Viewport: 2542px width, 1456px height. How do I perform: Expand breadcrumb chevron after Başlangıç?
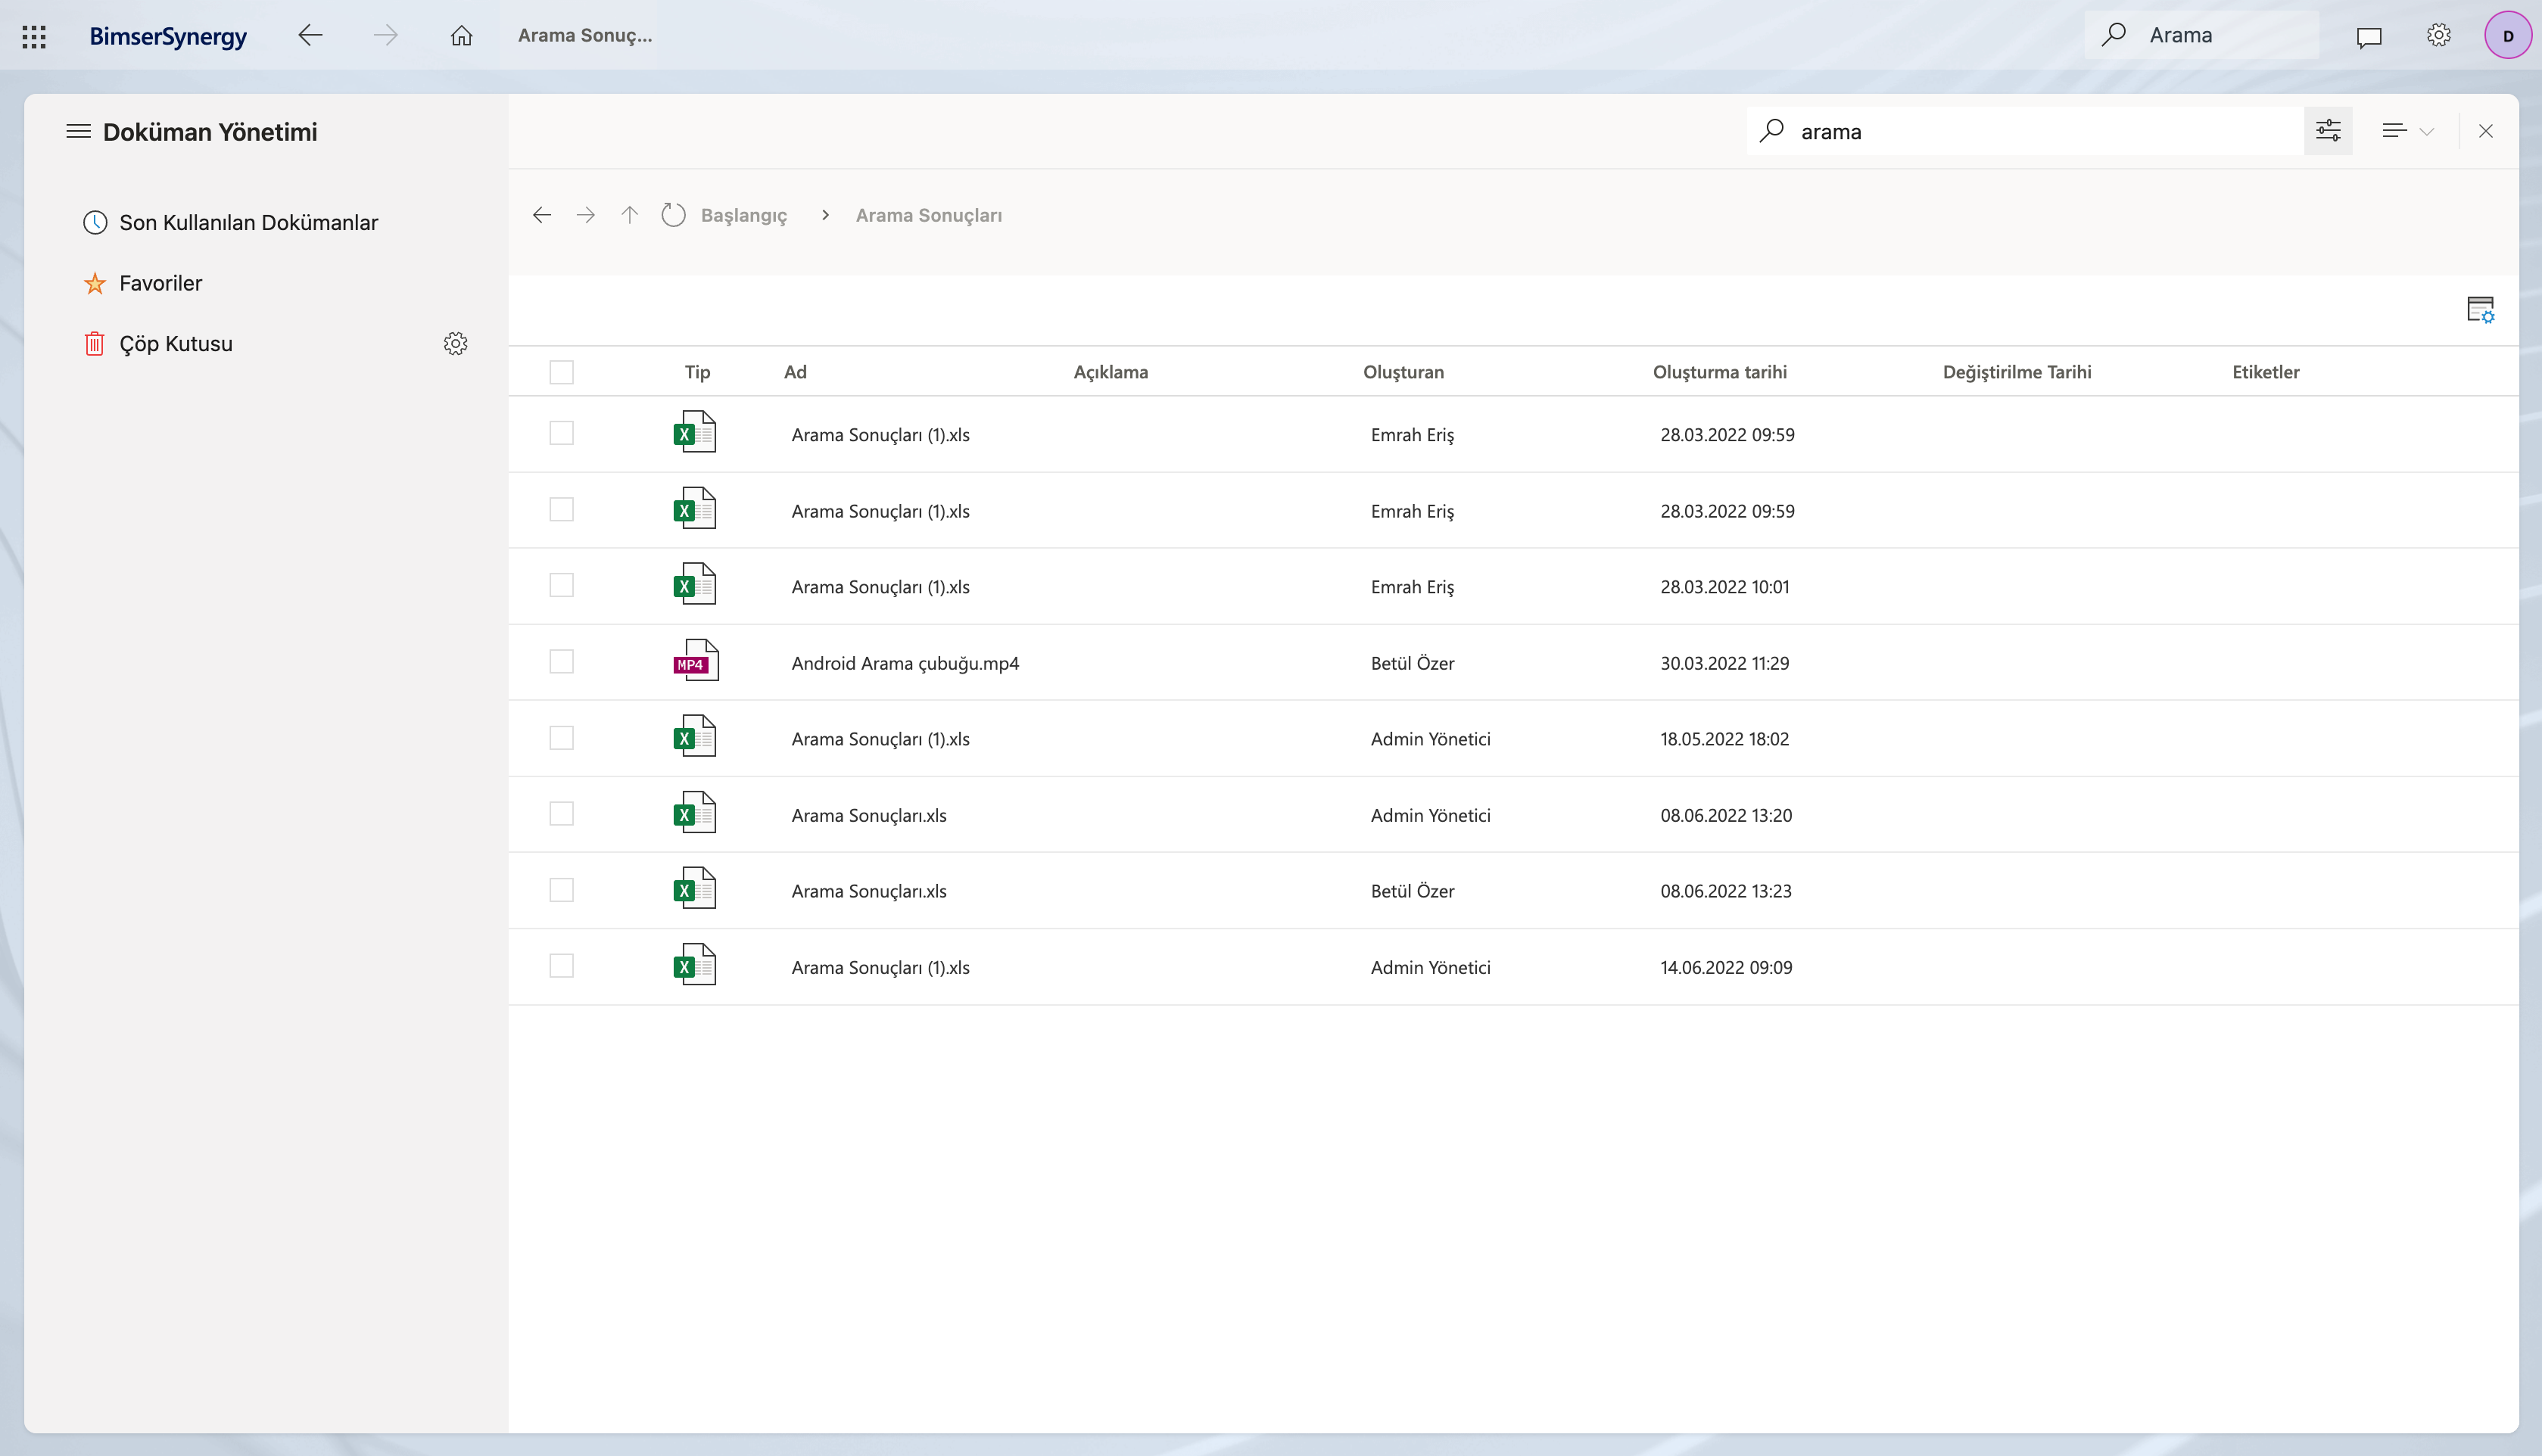point(825,215)
